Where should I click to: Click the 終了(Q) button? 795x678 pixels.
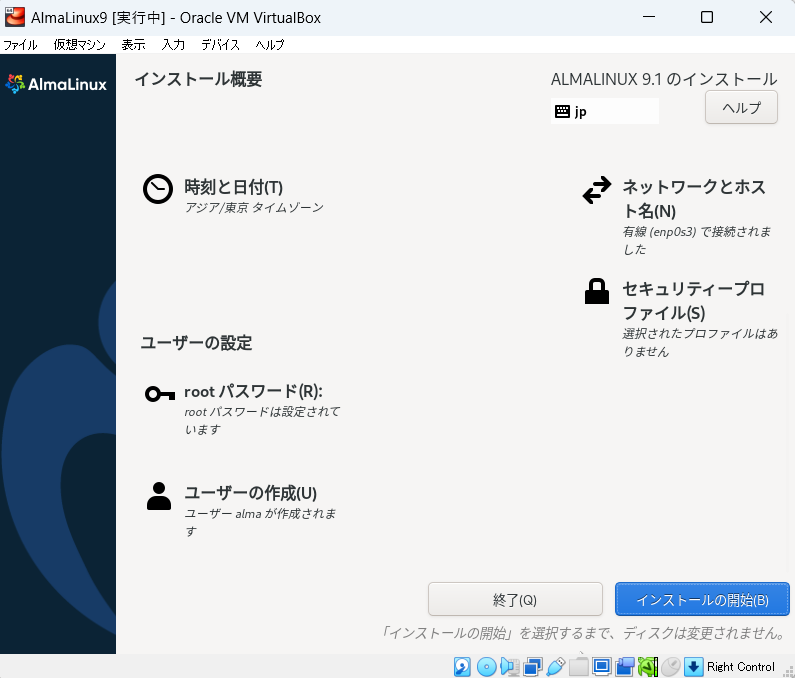click(515, 599)
